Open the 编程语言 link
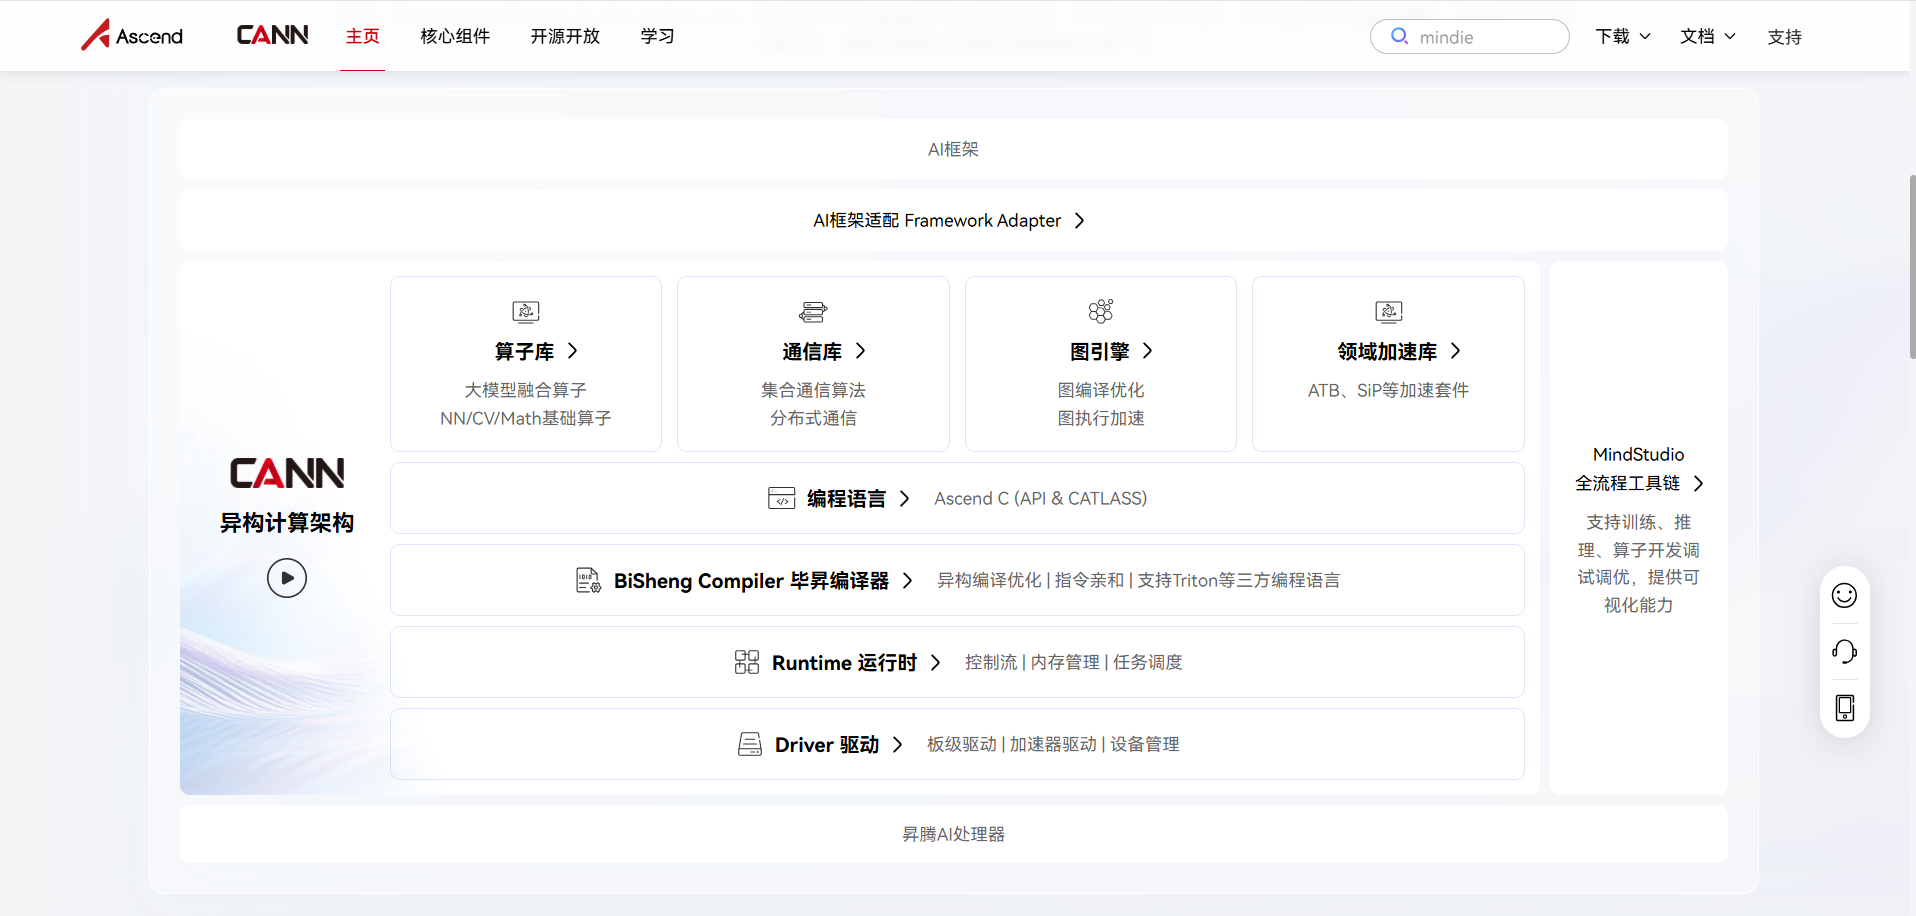The width and height of the screenshot is (1916, 916). coord(846,498)
